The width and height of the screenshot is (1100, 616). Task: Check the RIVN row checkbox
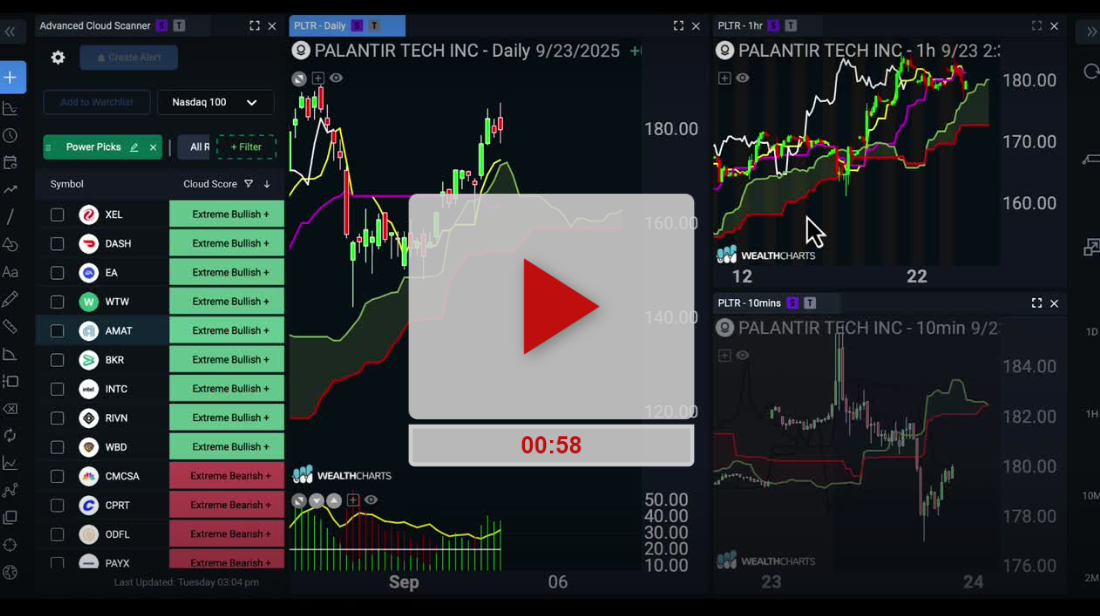pyautogui.click(x=58, y=418)
